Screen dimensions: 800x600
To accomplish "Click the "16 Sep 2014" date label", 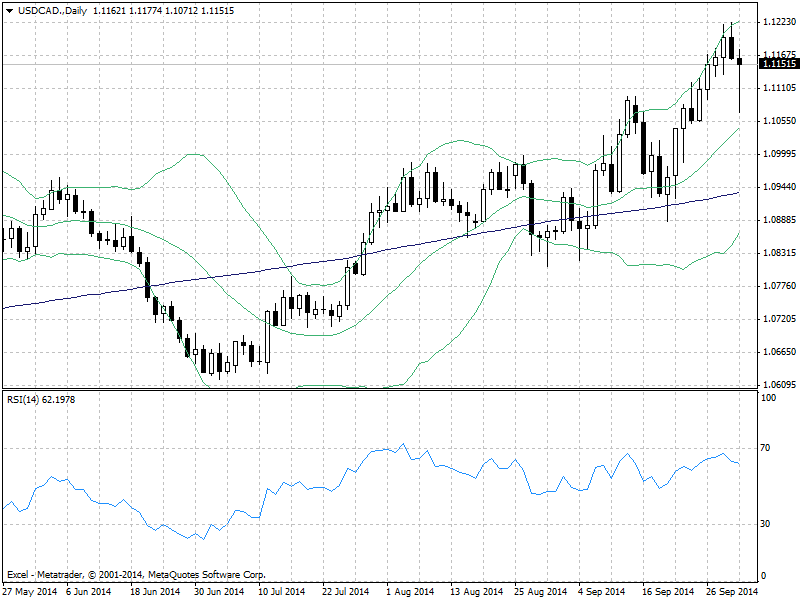I will point(668,591).
